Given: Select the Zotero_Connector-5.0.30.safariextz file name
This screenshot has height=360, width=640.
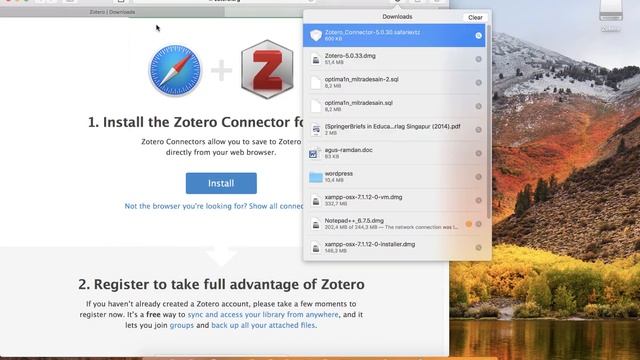Looking at the screenshot, I should tap(372, 32).
